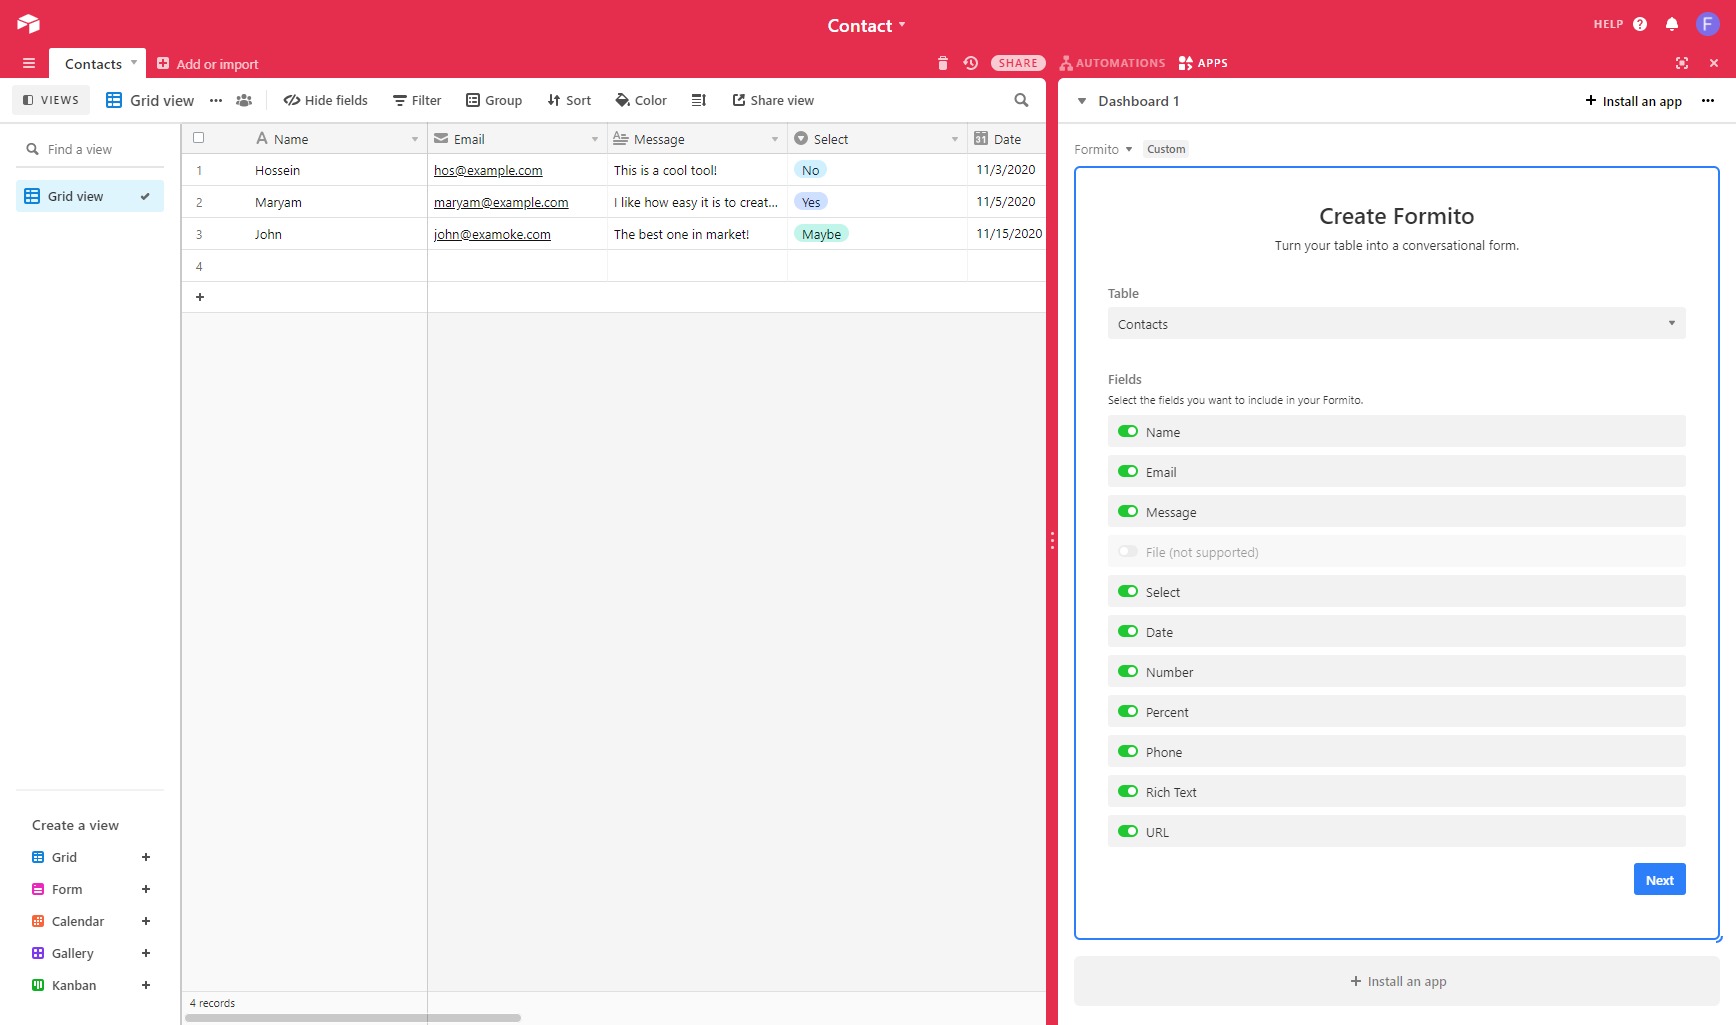Toggle the Rich Text field switch
This screenshot has width=1736, height=1025.
(x=1128, y=791)
